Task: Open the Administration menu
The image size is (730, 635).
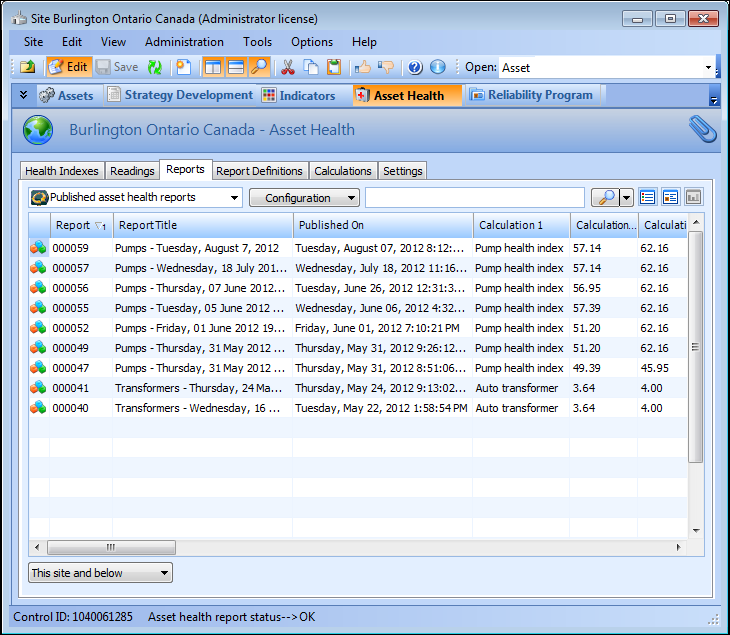Action: click(x=184, y=42)
